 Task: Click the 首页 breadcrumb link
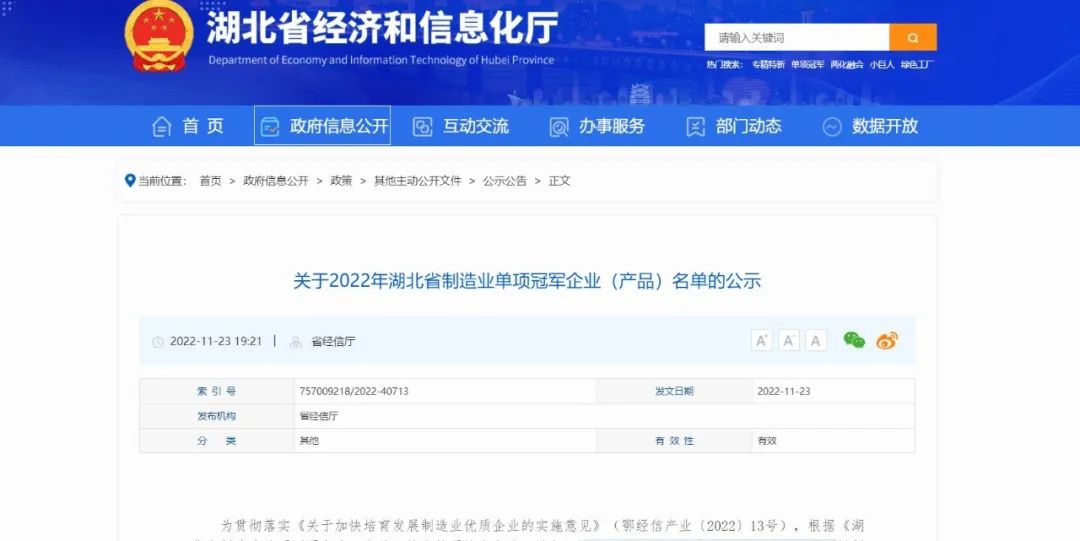[210, 181]
